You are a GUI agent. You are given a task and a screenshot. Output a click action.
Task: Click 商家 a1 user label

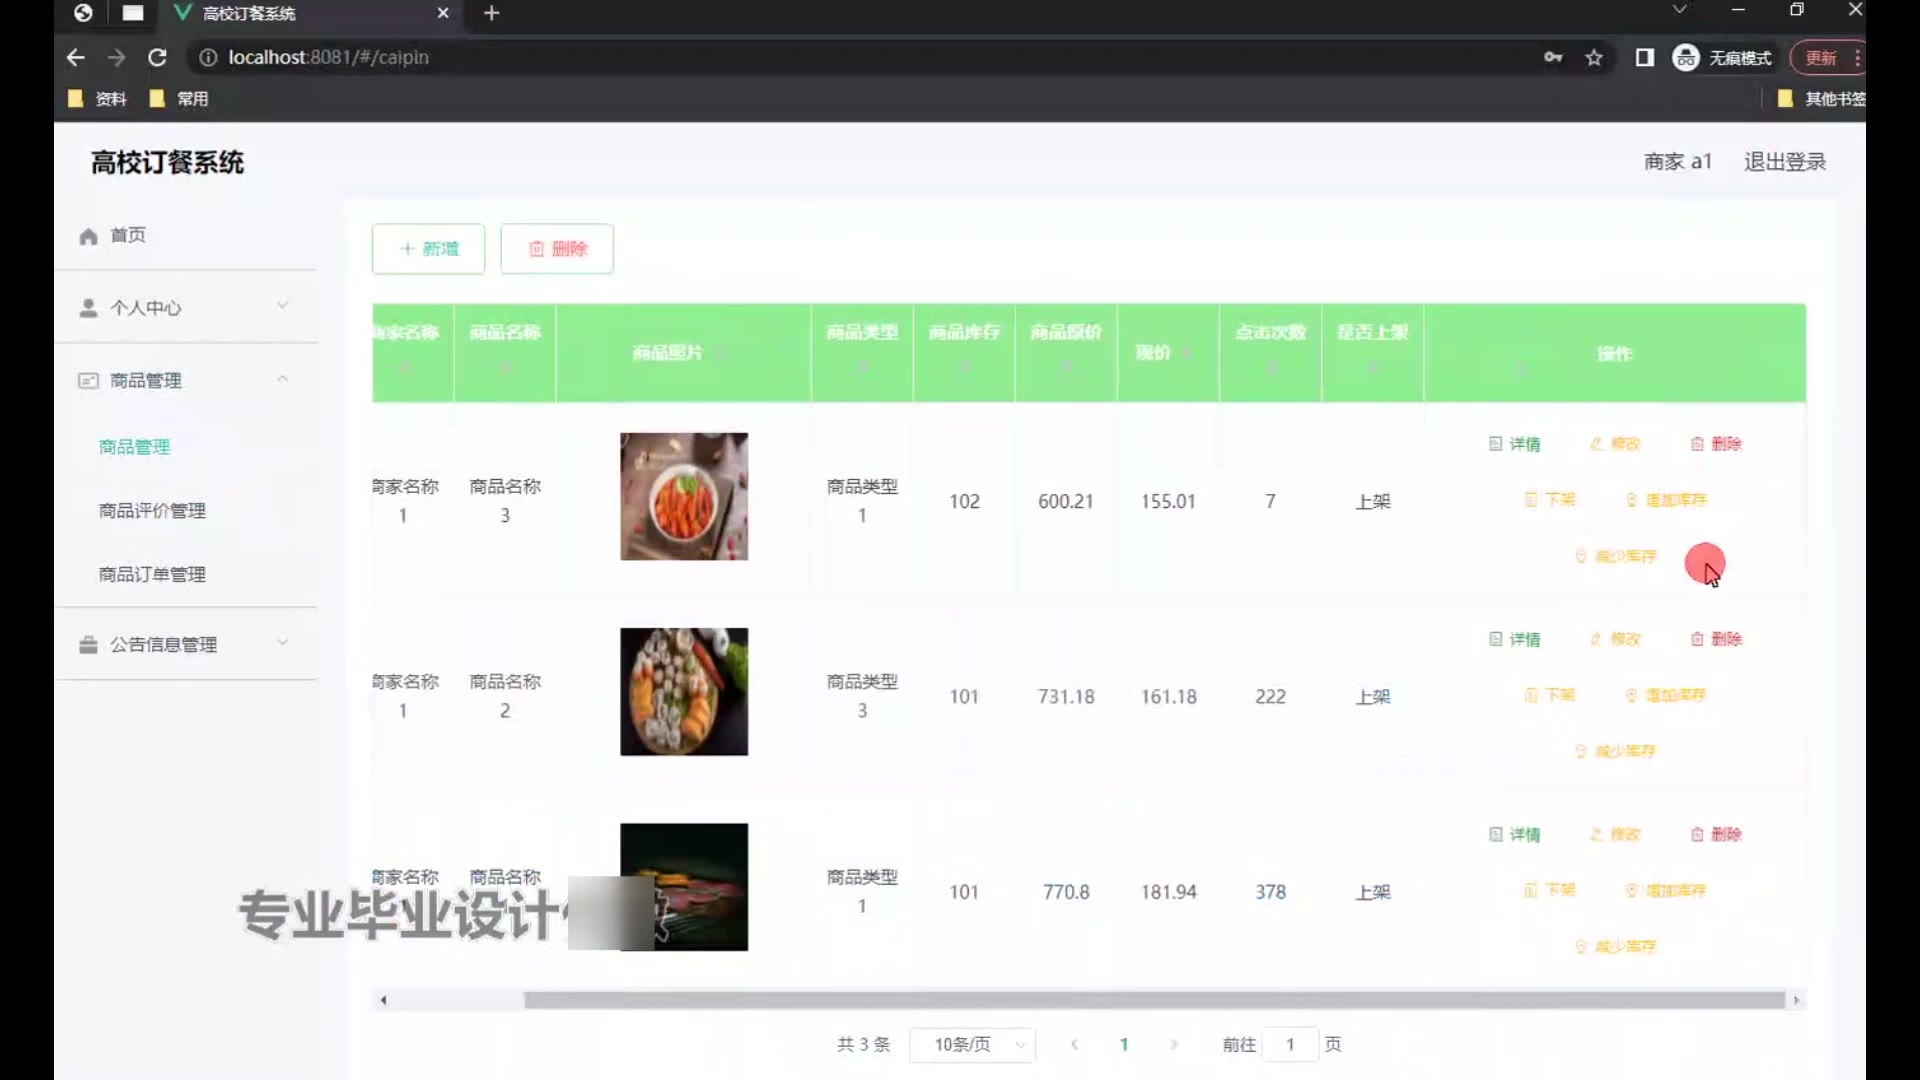tap(1678, 162)
